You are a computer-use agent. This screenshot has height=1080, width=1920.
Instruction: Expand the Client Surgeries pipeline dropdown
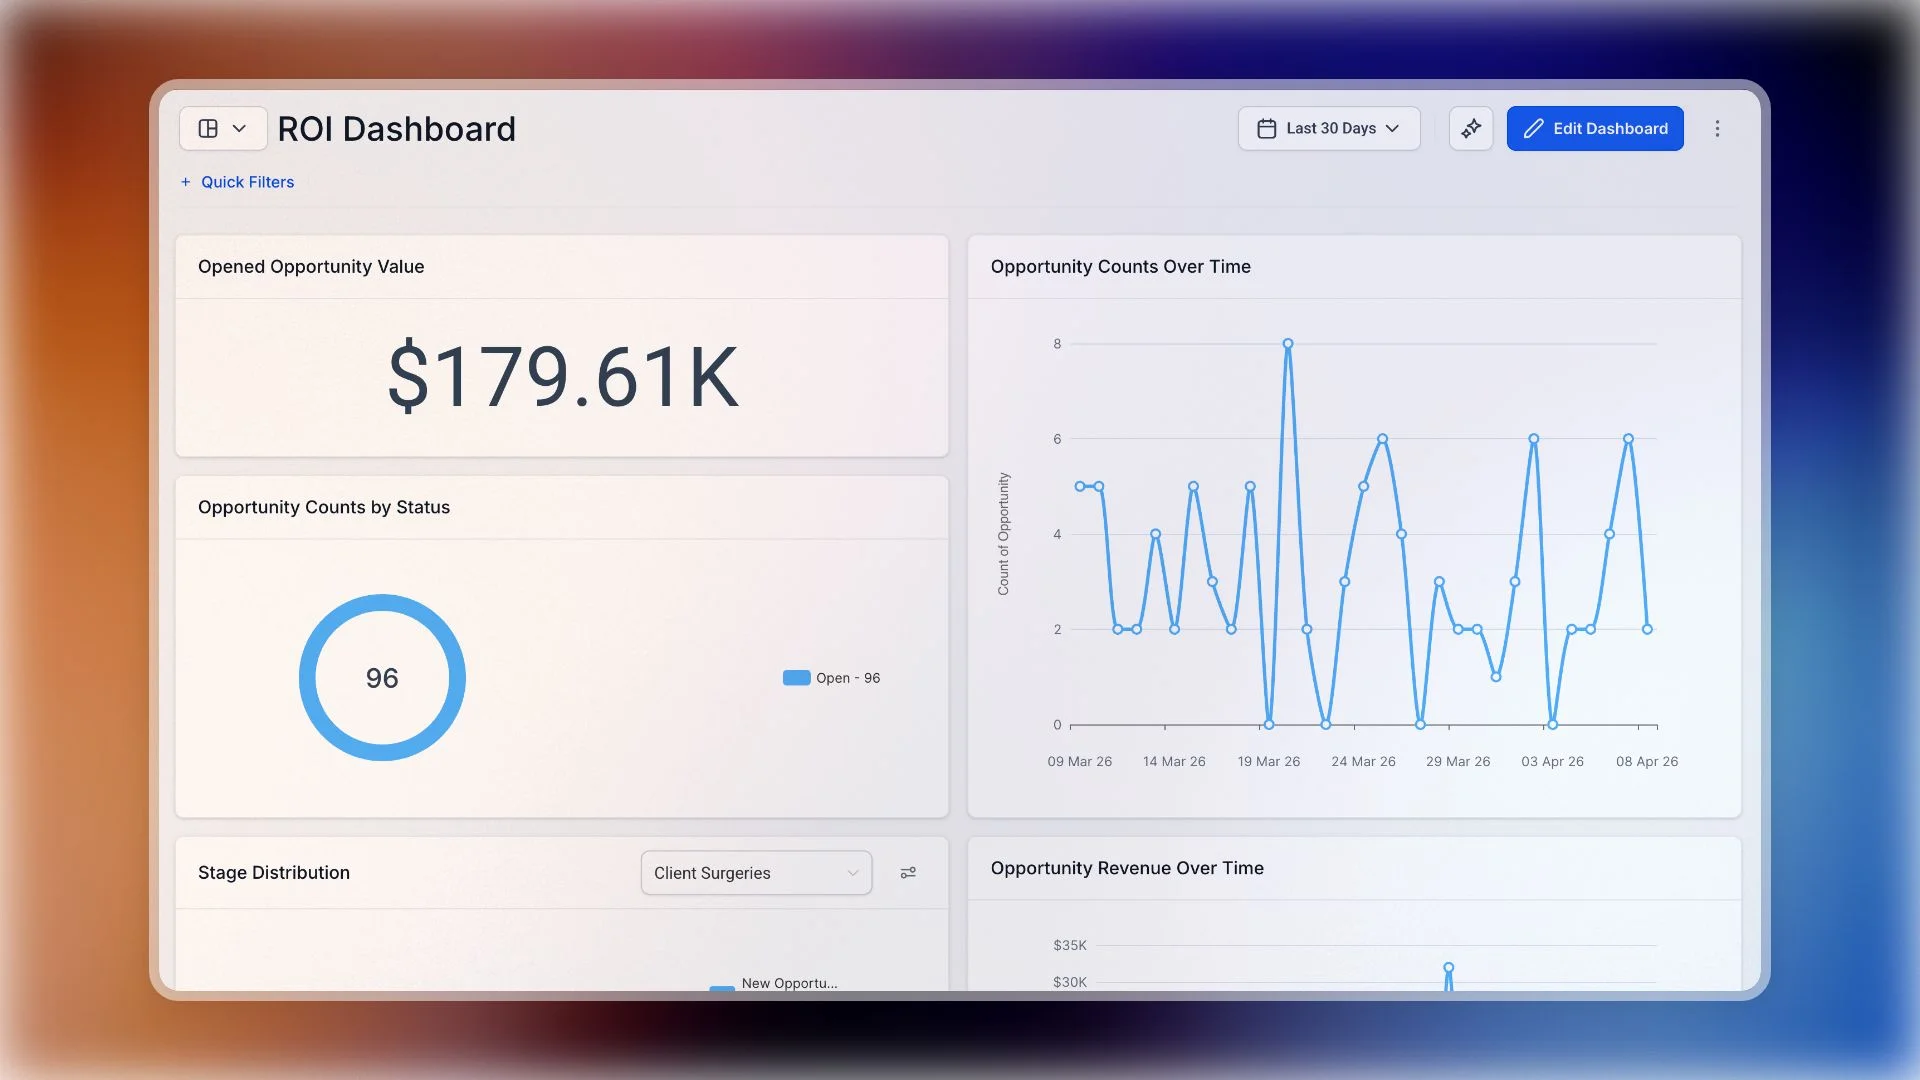coord(756,873)
